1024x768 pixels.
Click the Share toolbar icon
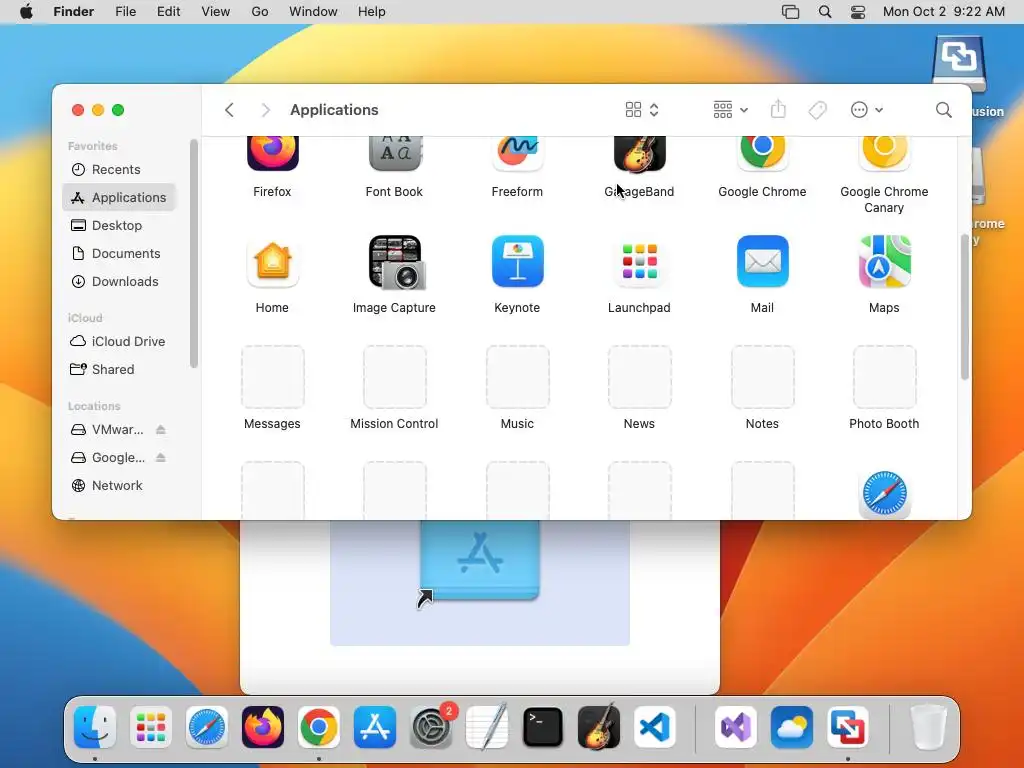(x=778, y=110)
